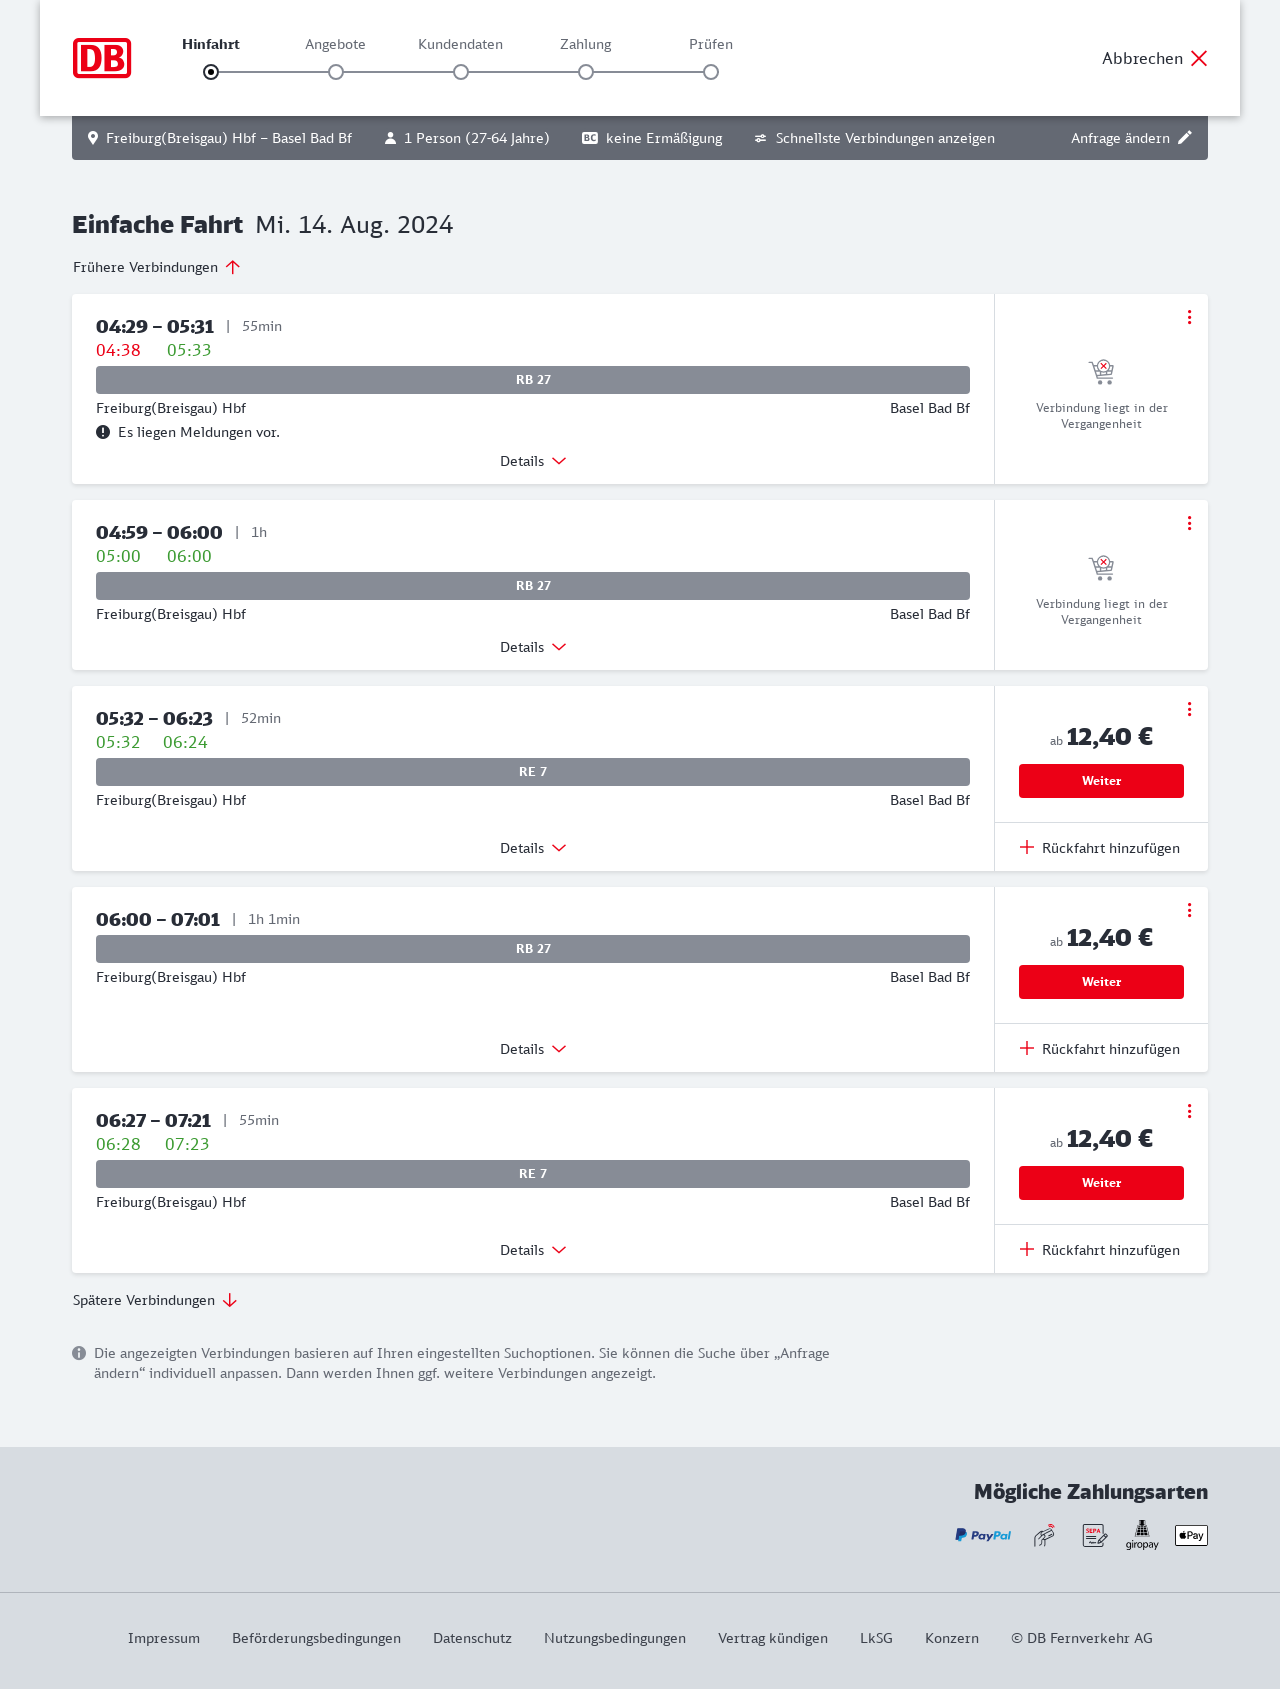Click the DB logo
The image size is (1280, 1689).
coord(102,58)
